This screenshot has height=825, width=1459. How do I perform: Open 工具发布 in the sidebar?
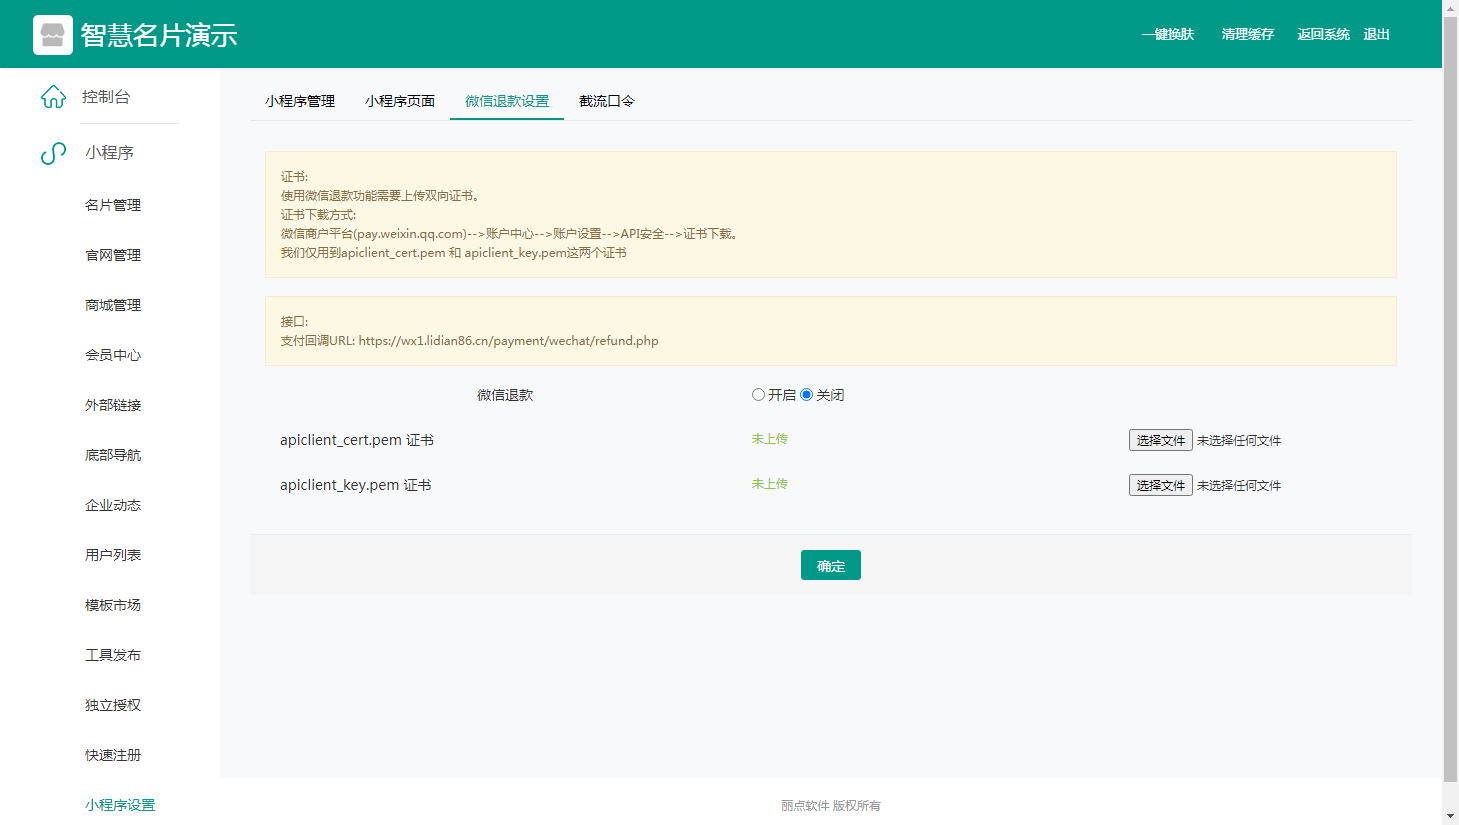pos(113,655)
